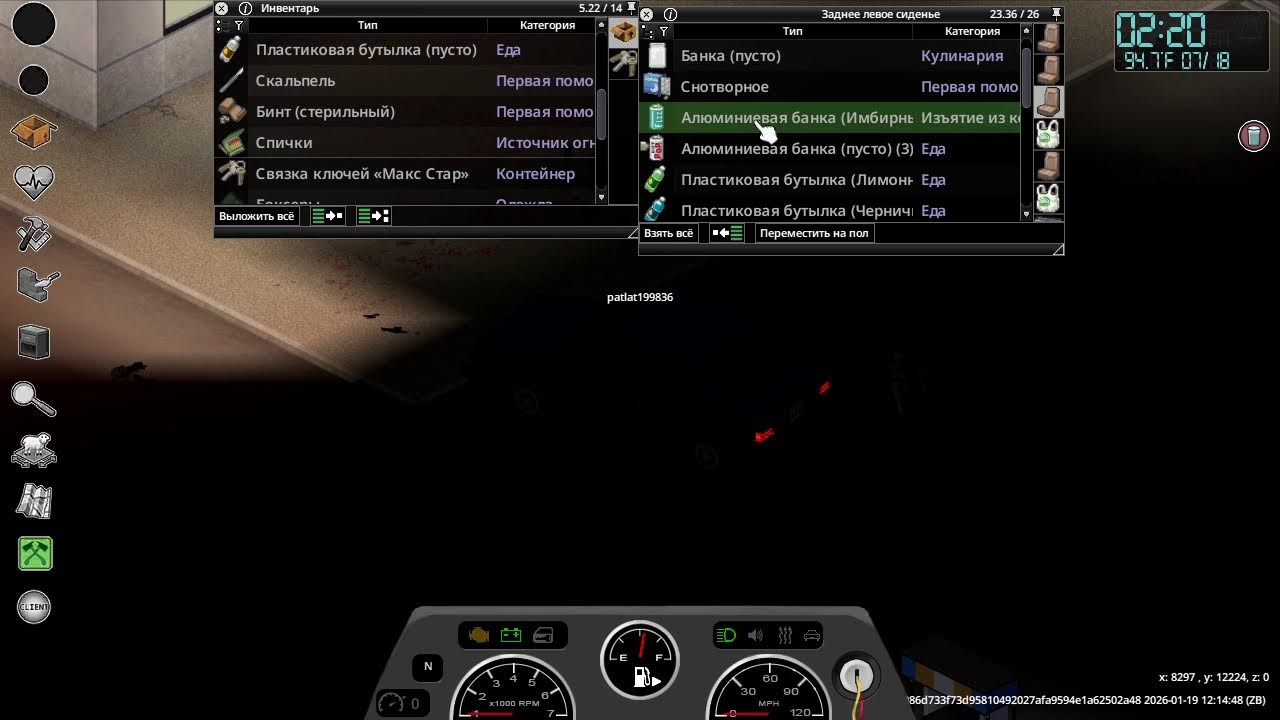This screenshot has height=720, width=1280.
Task: Click expand/collapse all icon in seat window header
Action: click(647, 31)
